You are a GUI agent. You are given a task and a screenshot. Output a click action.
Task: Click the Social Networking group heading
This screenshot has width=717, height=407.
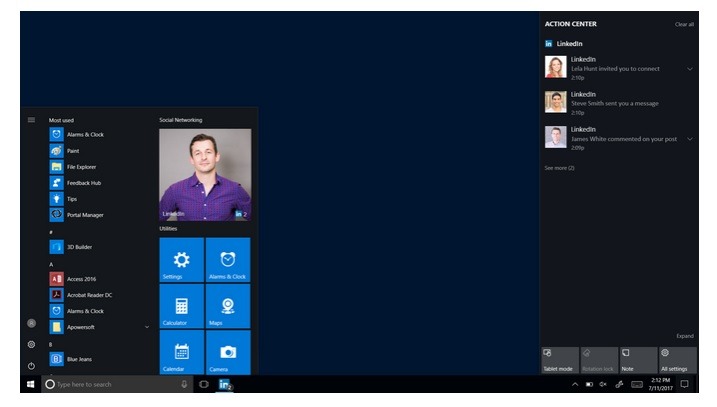pyautogui.click(x=181, y=120)
